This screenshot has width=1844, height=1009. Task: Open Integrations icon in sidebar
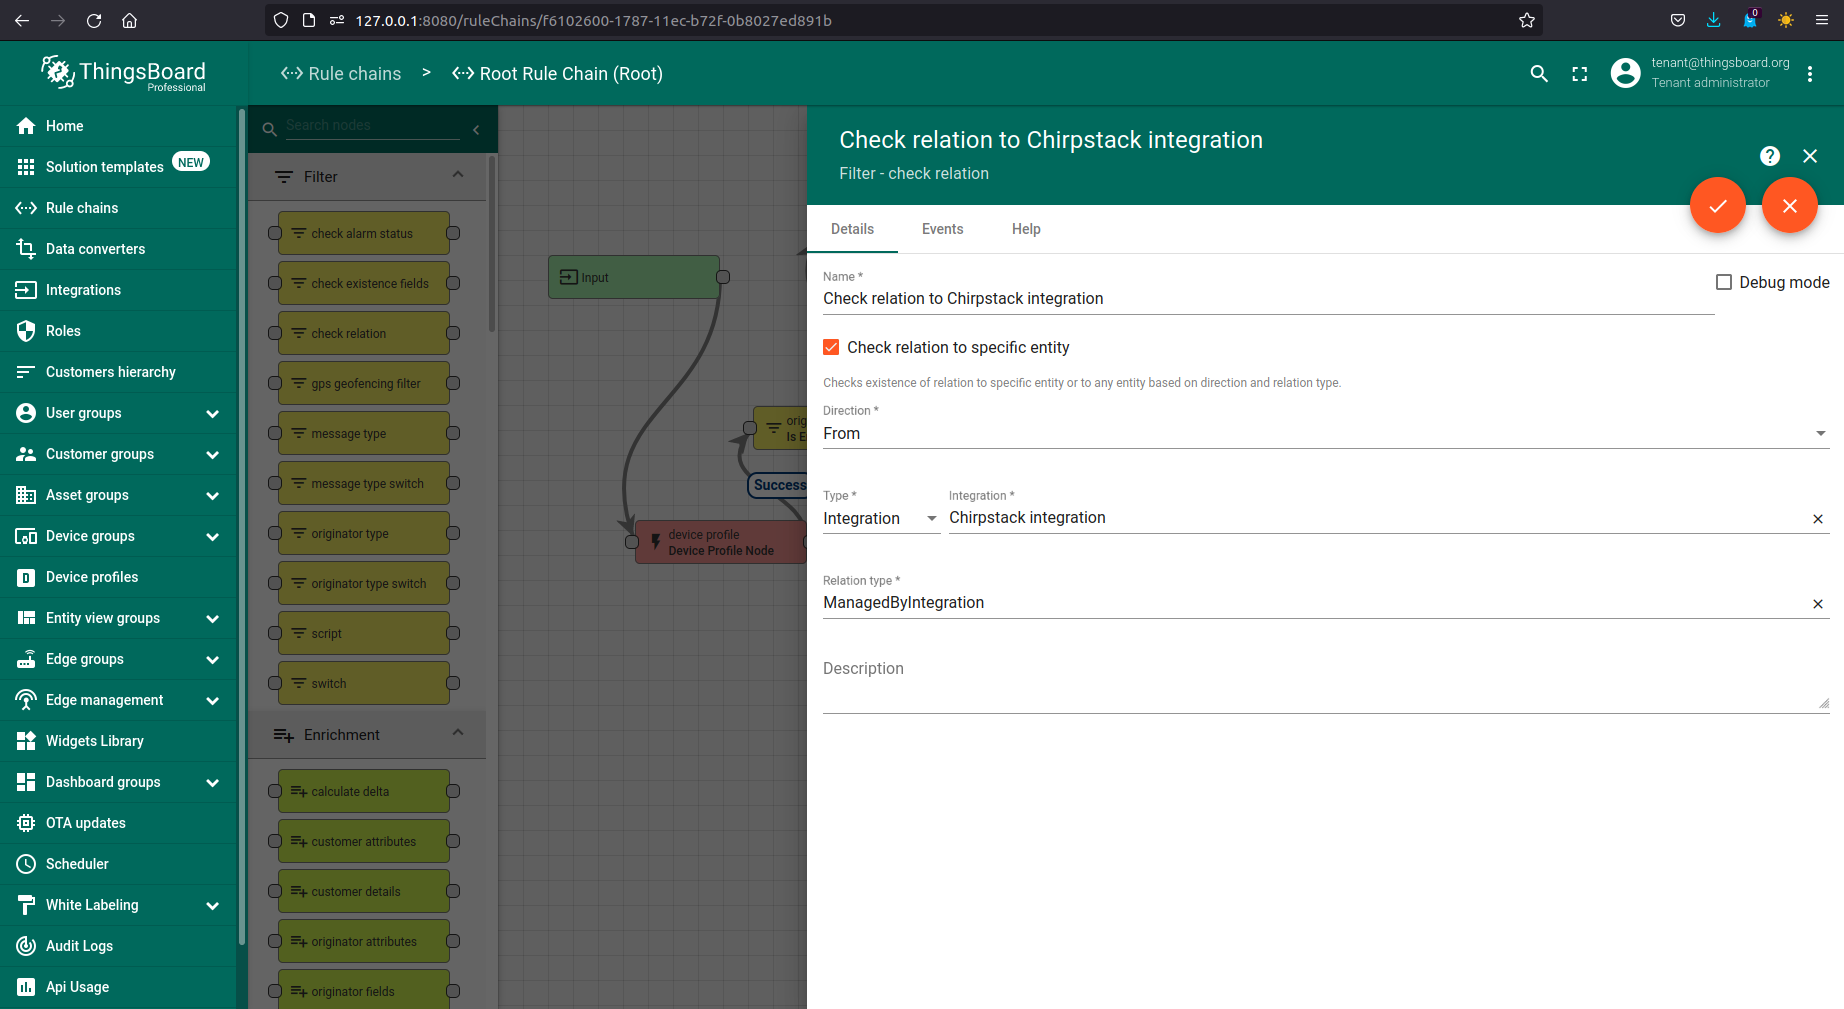click(x=26, y=290)
